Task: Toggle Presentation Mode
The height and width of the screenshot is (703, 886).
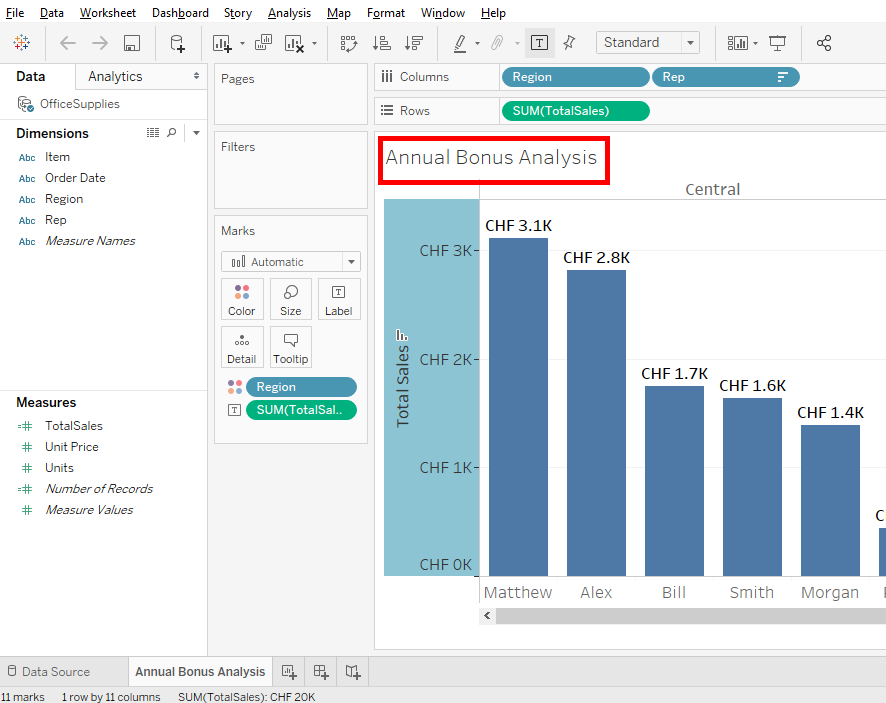Action: click(779, 42)
